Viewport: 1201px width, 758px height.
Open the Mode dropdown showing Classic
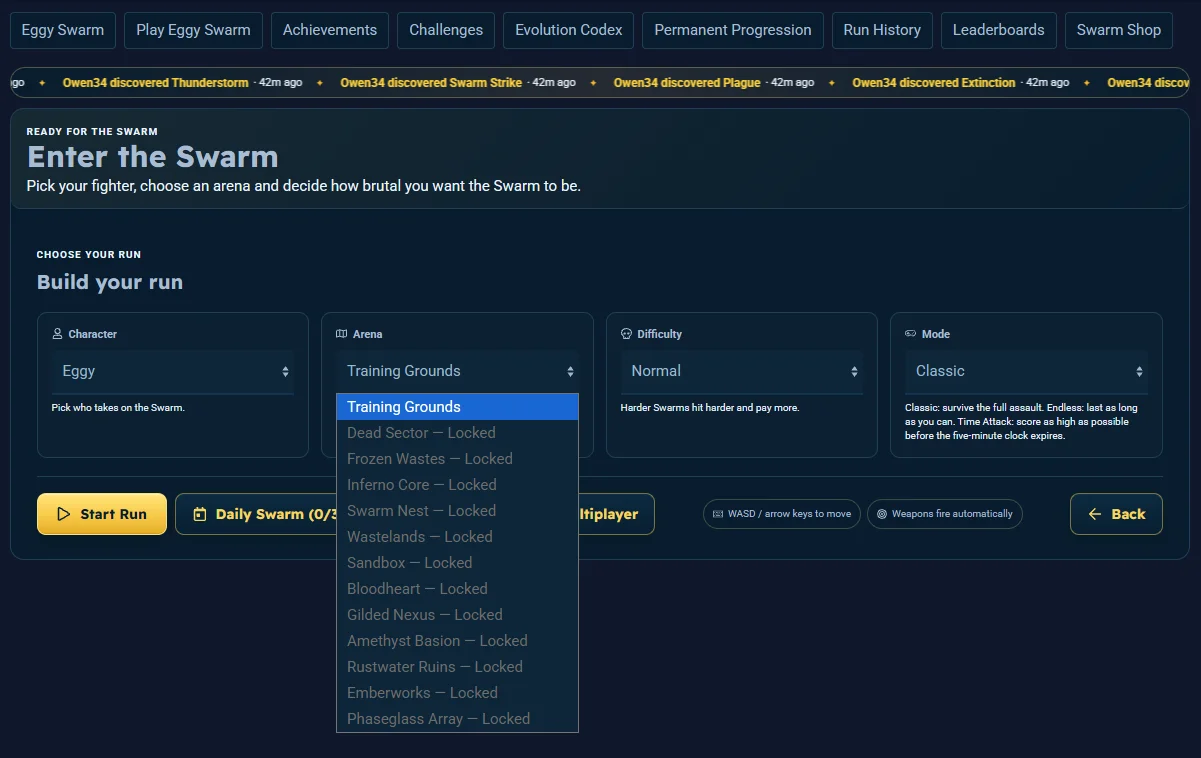pyautogui.click(x=1026, y=371)
